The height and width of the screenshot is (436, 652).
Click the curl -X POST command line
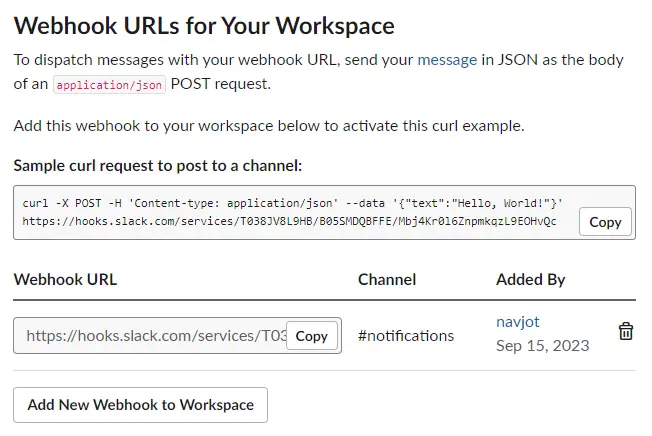pyautogui.click(x=292, y=204)
